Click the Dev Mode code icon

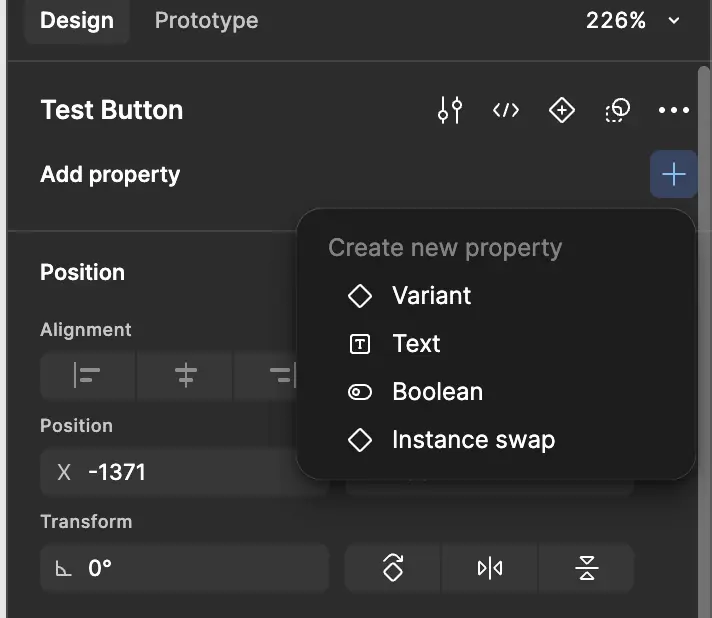tap(506, 110)
